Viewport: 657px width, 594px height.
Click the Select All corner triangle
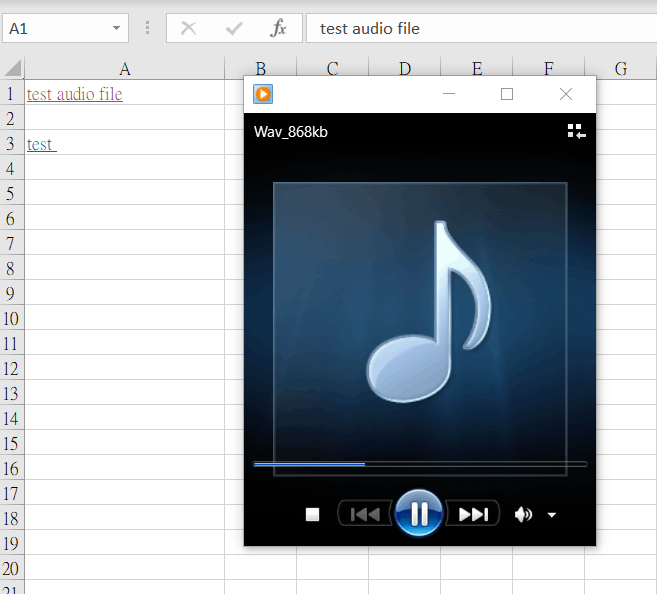13,68
